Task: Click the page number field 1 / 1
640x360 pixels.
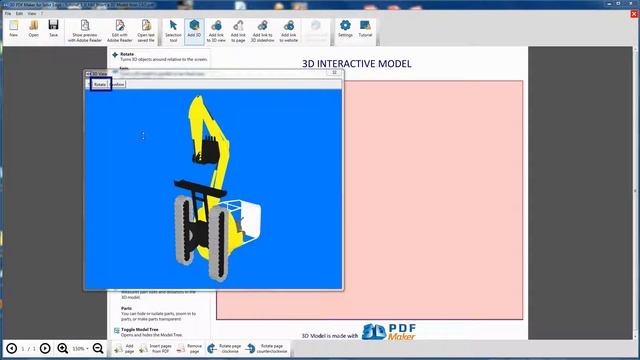Action: click(28, 349)
